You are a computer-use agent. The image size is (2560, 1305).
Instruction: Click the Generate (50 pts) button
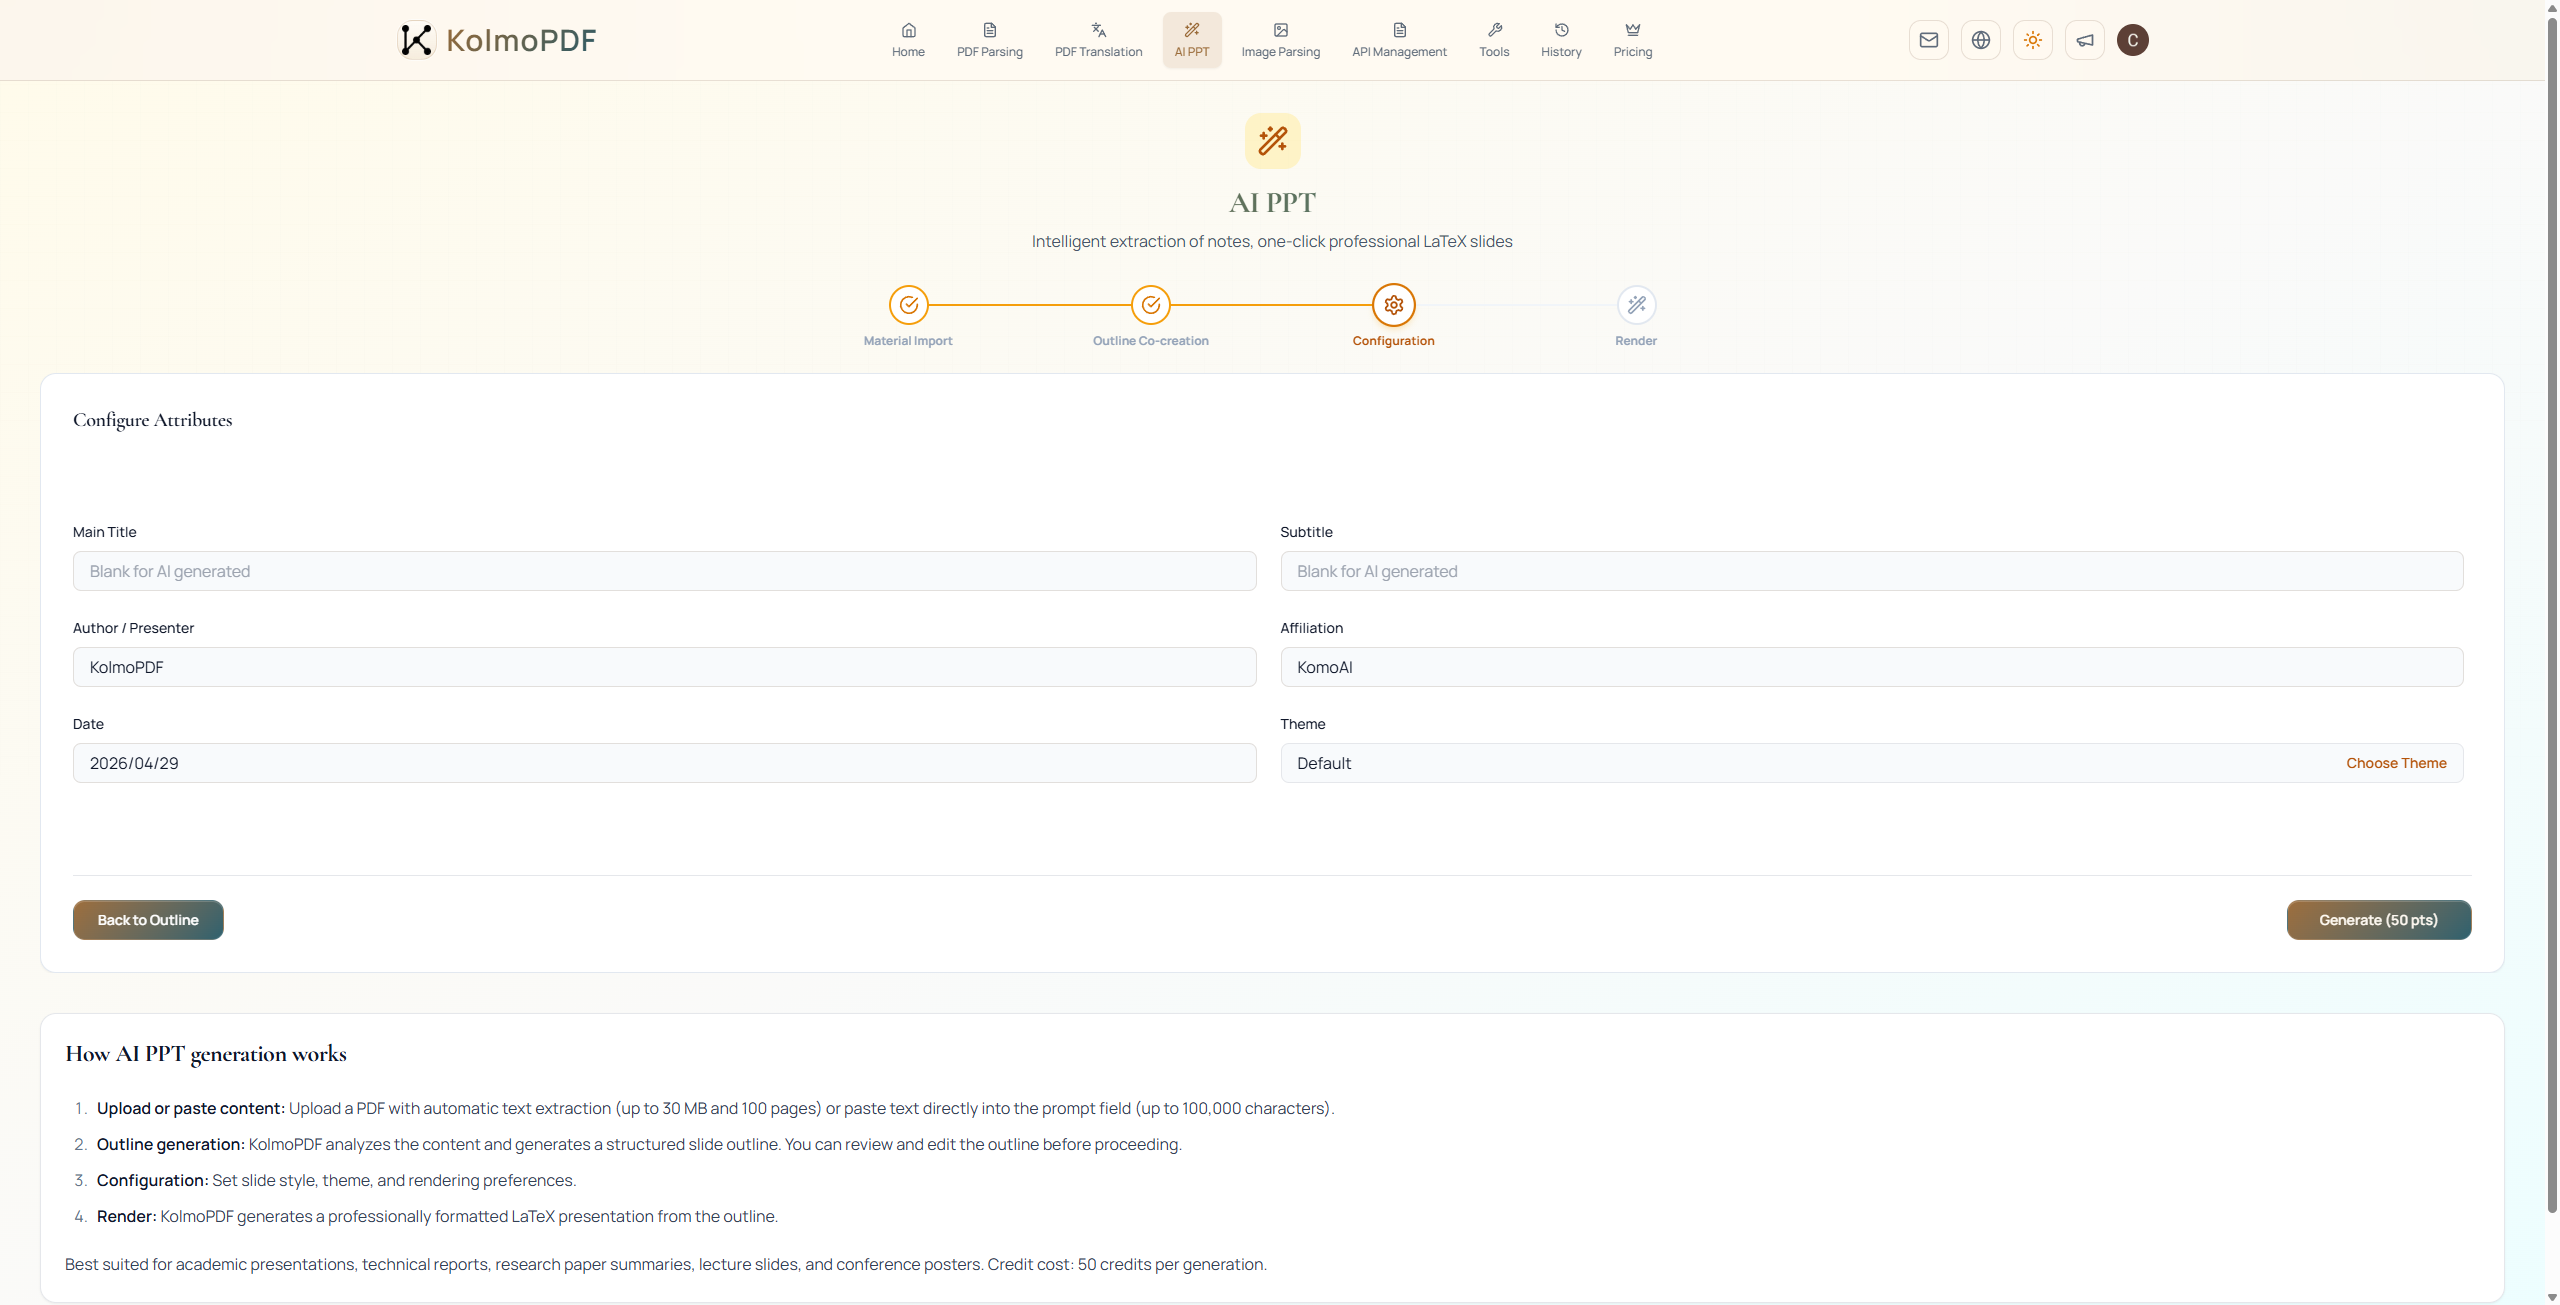[2378, 920]
